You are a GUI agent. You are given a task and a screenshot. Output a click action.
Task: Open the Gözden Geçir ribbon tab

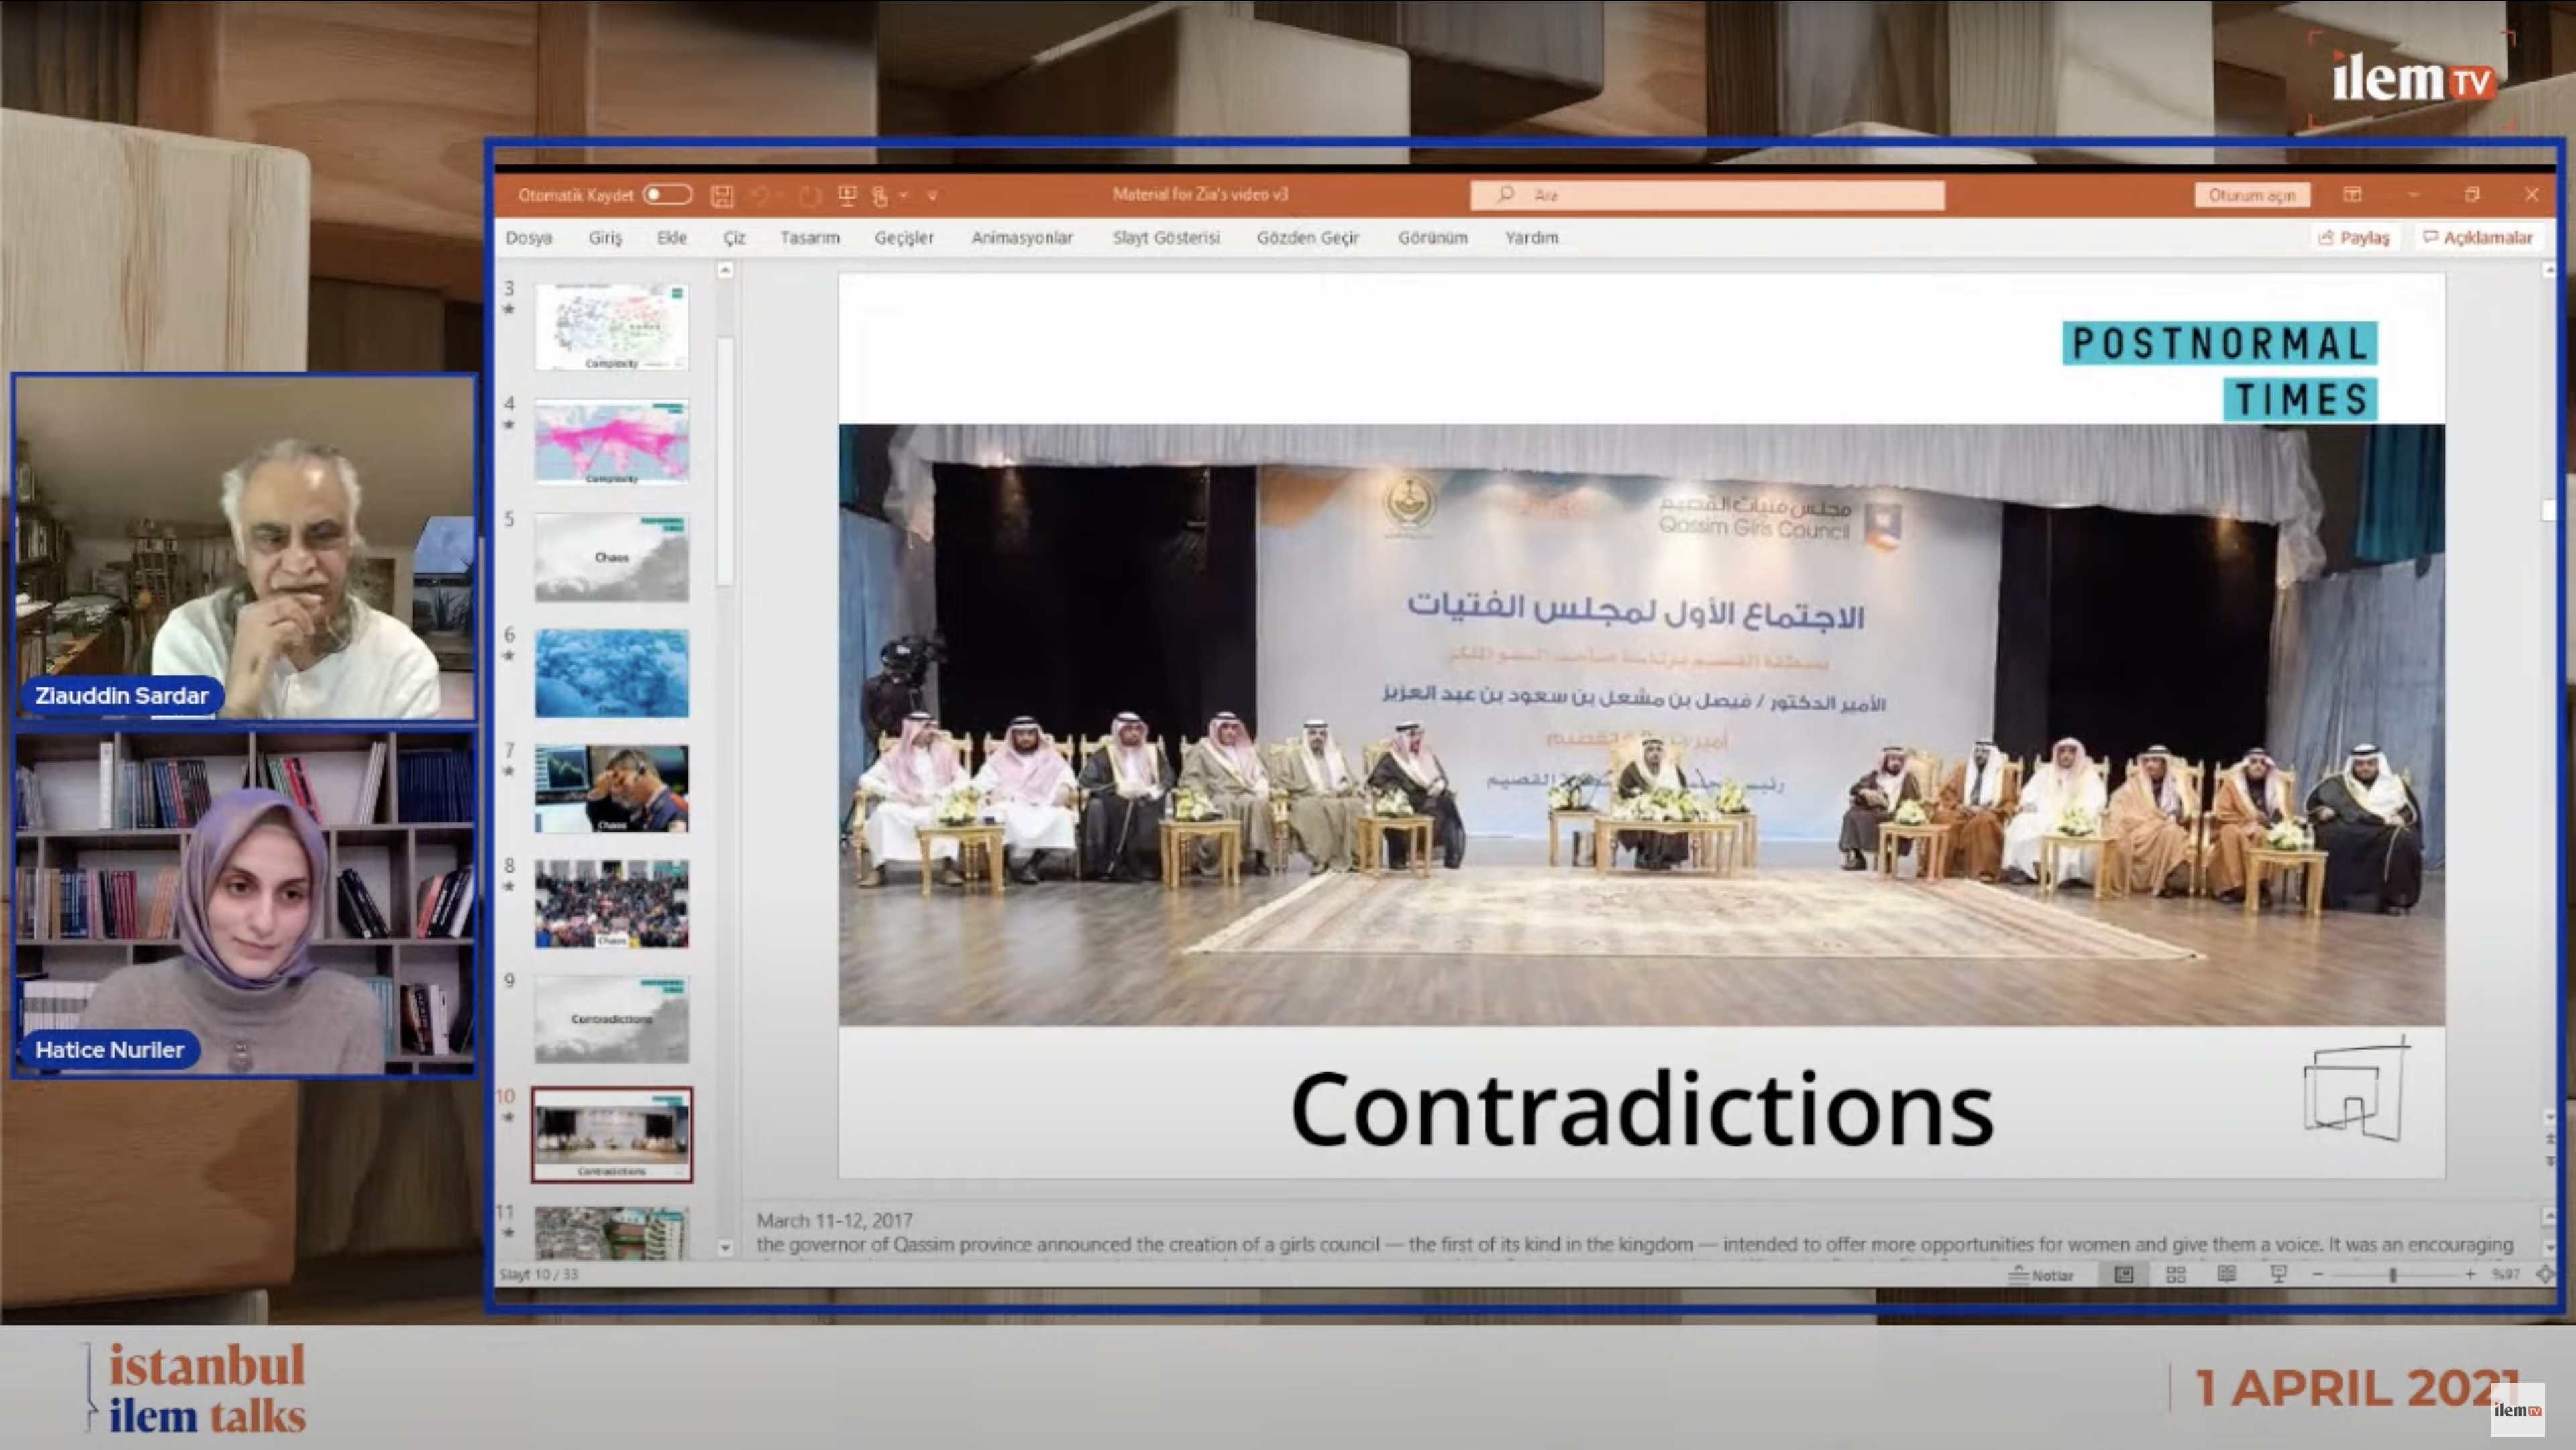point(1308,238)
